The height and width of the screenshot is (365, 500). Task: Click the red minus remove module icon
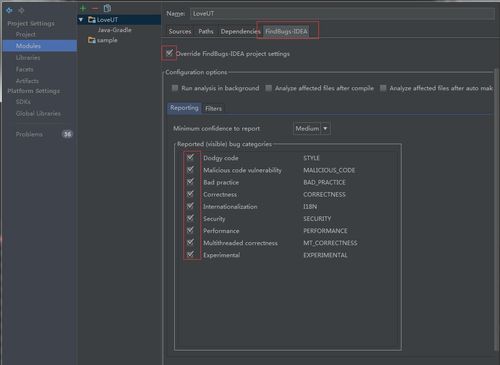95,8
